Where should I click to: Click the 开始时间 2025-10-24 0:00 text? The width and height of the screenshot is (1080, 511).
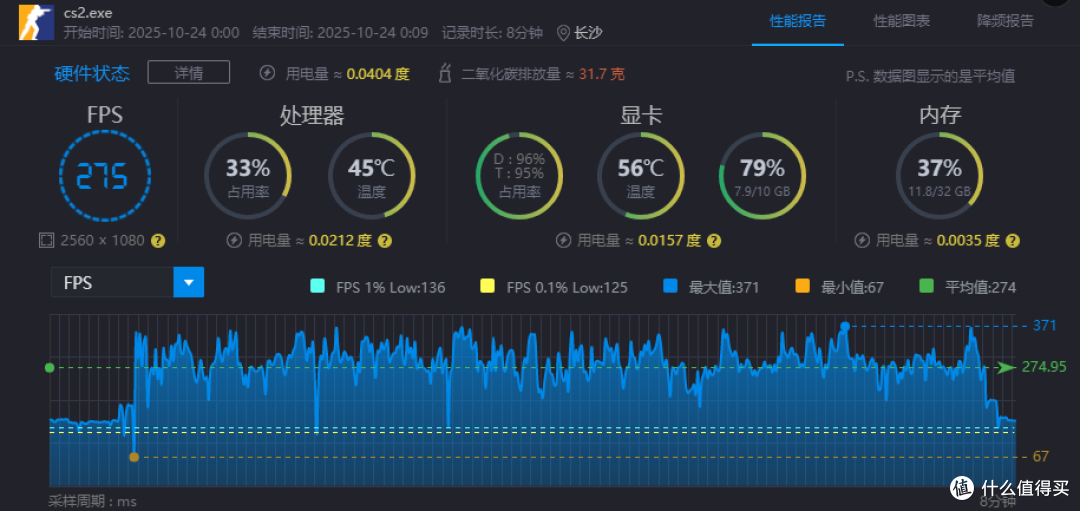coord(152,33)
